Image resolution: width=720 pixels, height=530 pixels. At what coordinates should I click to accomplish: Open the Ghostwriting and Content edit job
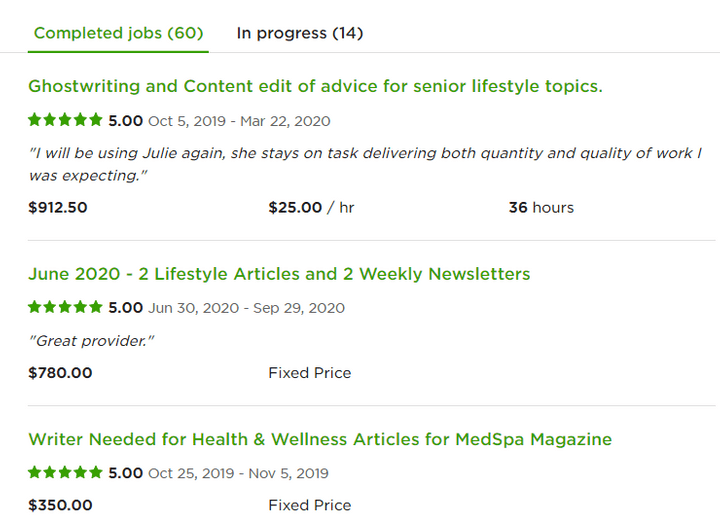point(315,86)
